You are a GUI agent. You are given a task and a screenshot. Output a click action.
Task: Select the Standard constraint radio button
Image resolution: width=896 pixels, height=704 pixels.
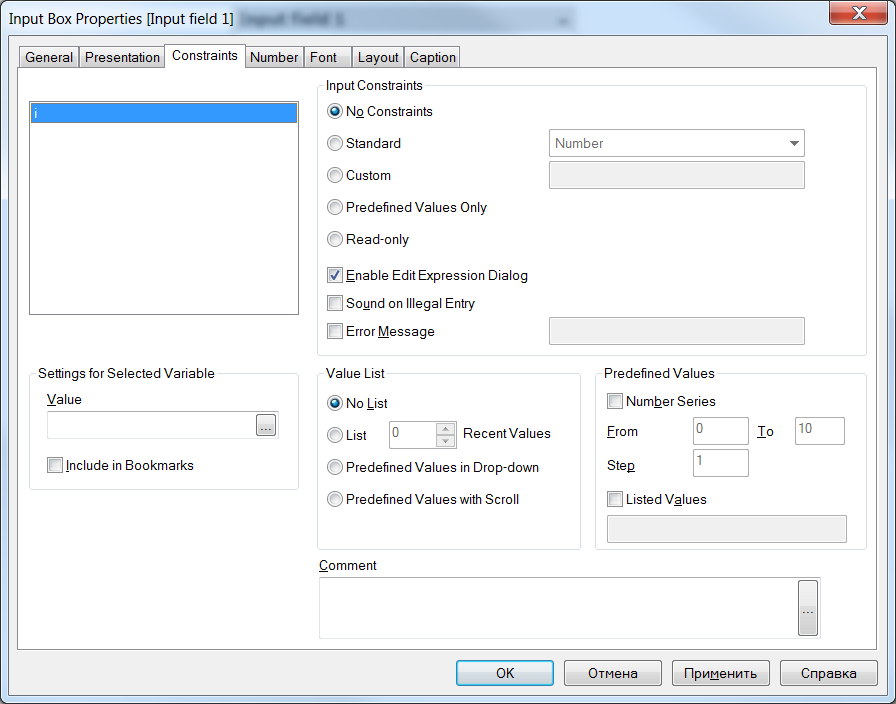point(335,143)
